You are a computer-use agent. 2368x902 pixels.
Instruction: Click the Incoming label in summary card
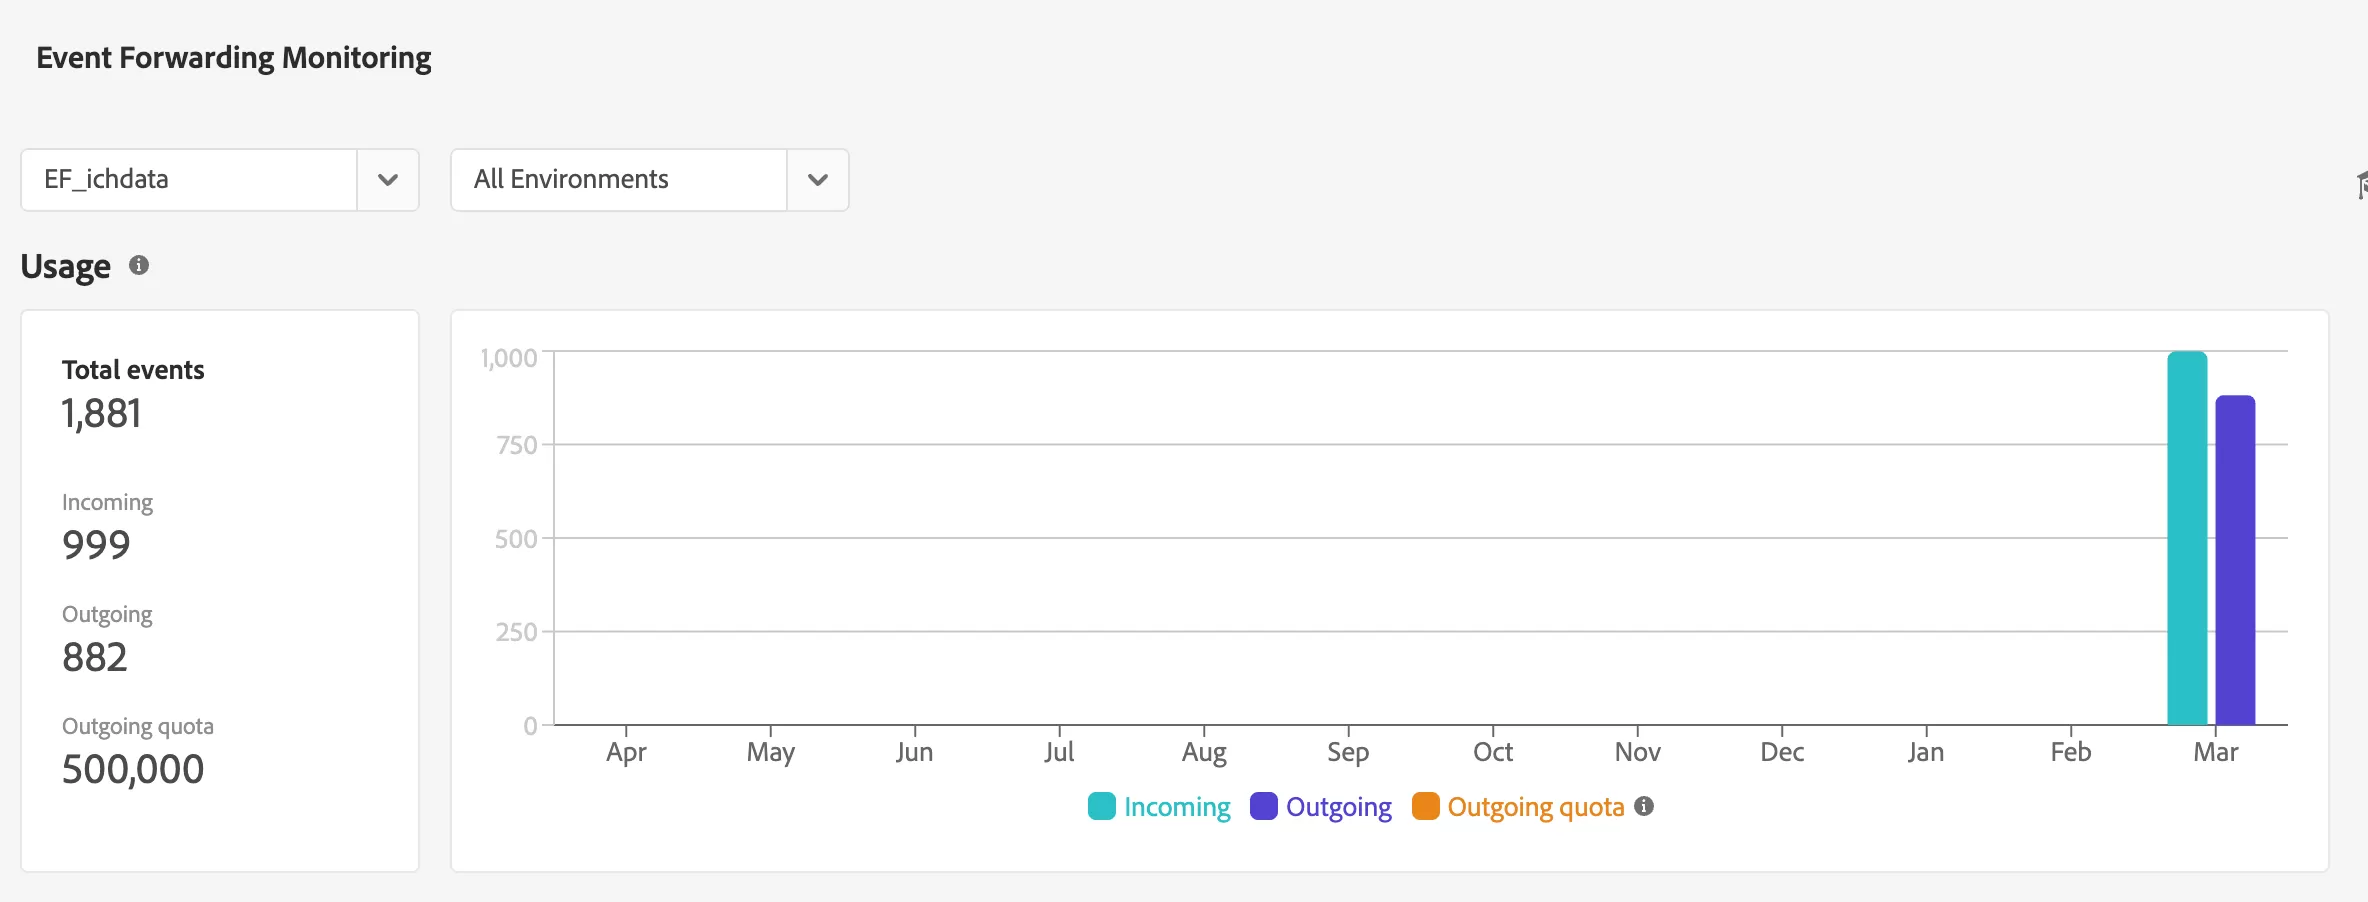click(x=107, y=502)
